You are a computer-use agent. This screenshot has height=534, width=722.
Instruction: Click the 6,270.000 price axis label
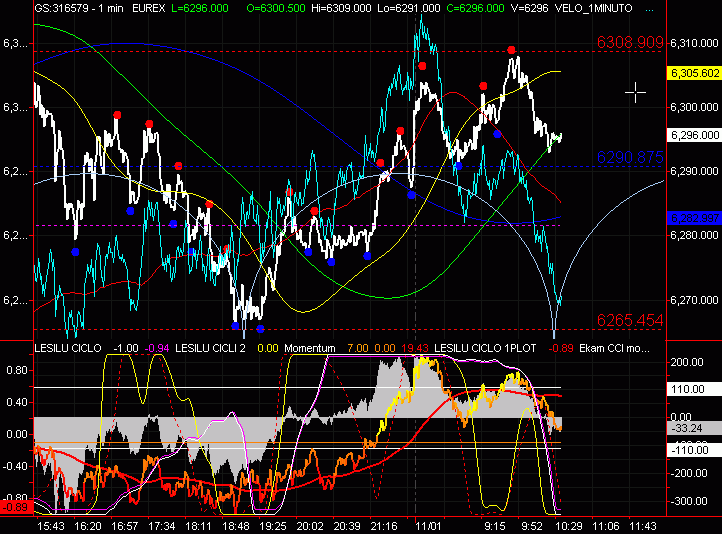[x=694, y=300]
